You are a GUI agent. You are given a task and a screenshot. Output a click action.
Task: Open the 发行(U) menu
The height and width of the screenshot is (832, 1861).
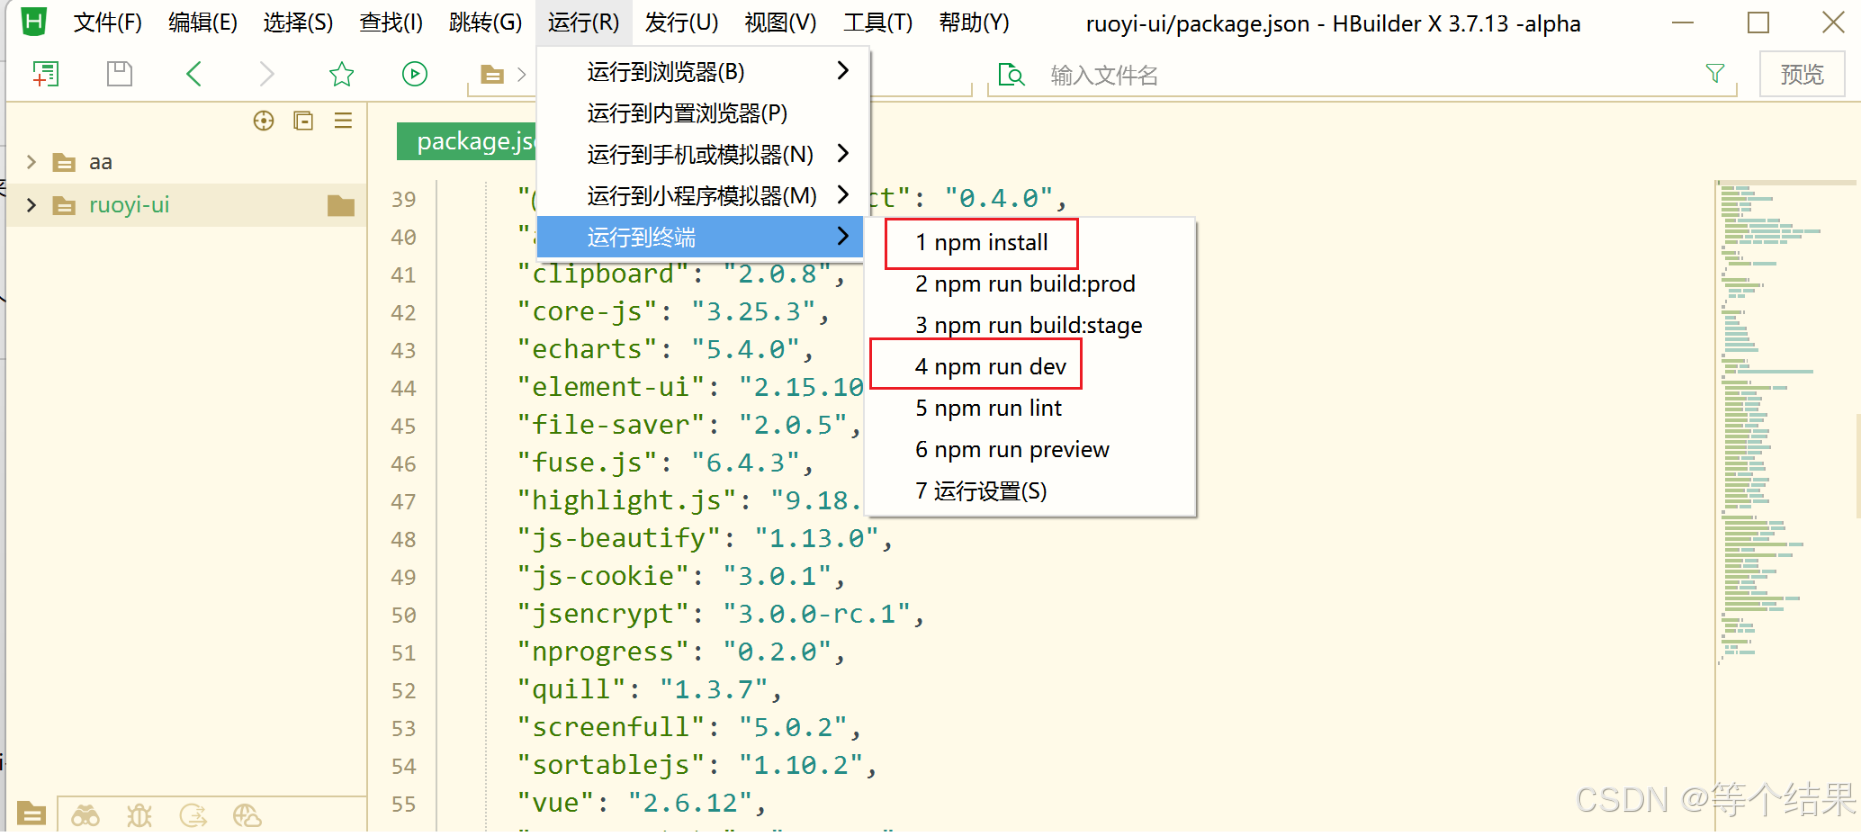point(681,23)
